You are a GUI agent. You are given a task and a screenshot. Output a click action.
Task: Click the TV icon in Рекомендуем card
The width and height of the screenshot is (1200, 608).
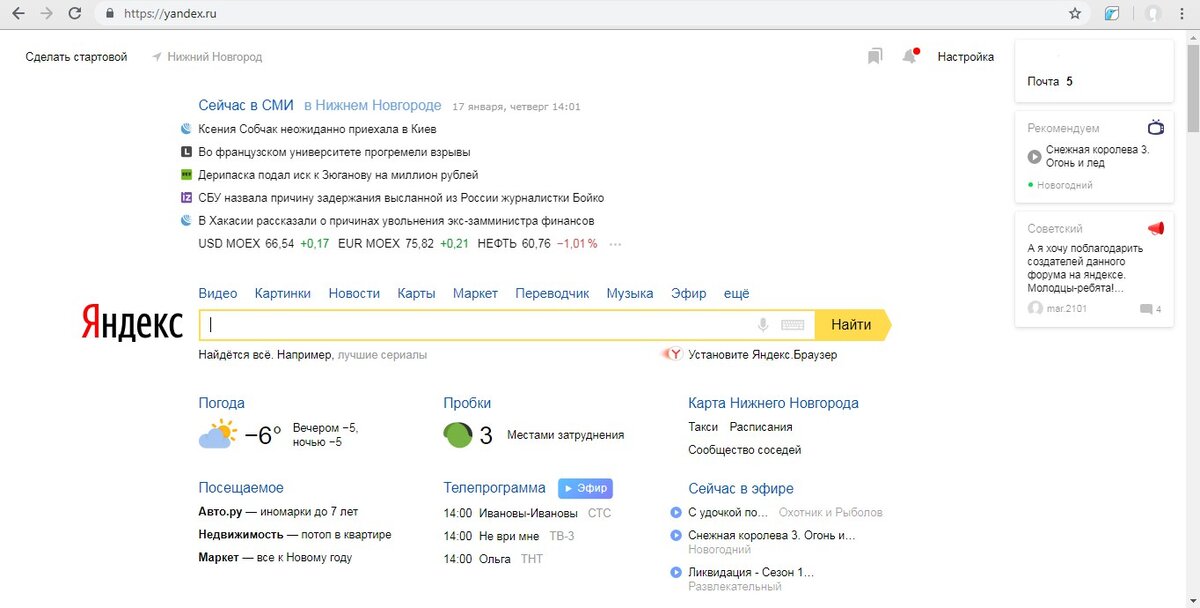(1156, 128)
